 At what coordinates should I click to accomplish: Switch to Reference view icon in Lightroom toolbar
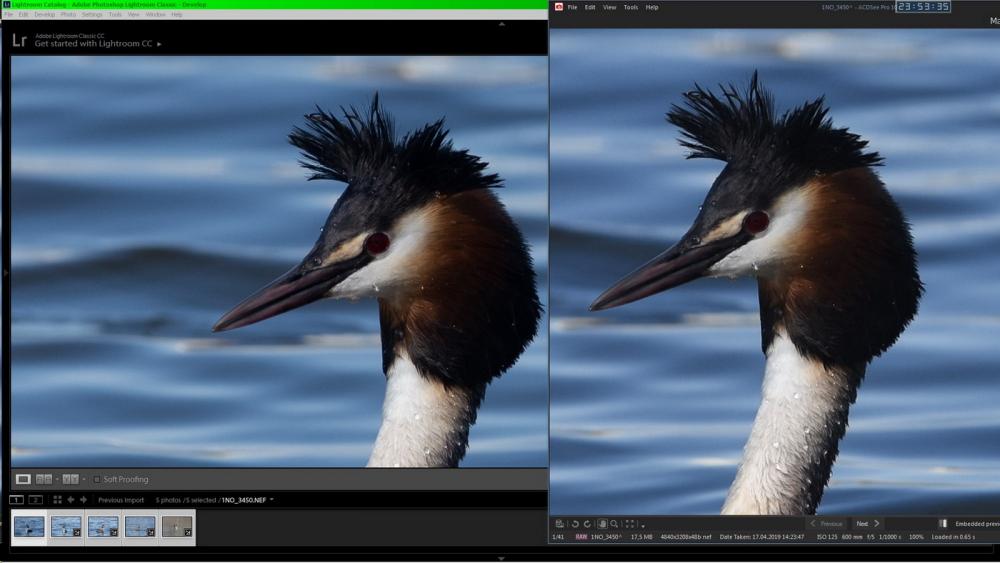pyautogui.click(x=44, y=479)
